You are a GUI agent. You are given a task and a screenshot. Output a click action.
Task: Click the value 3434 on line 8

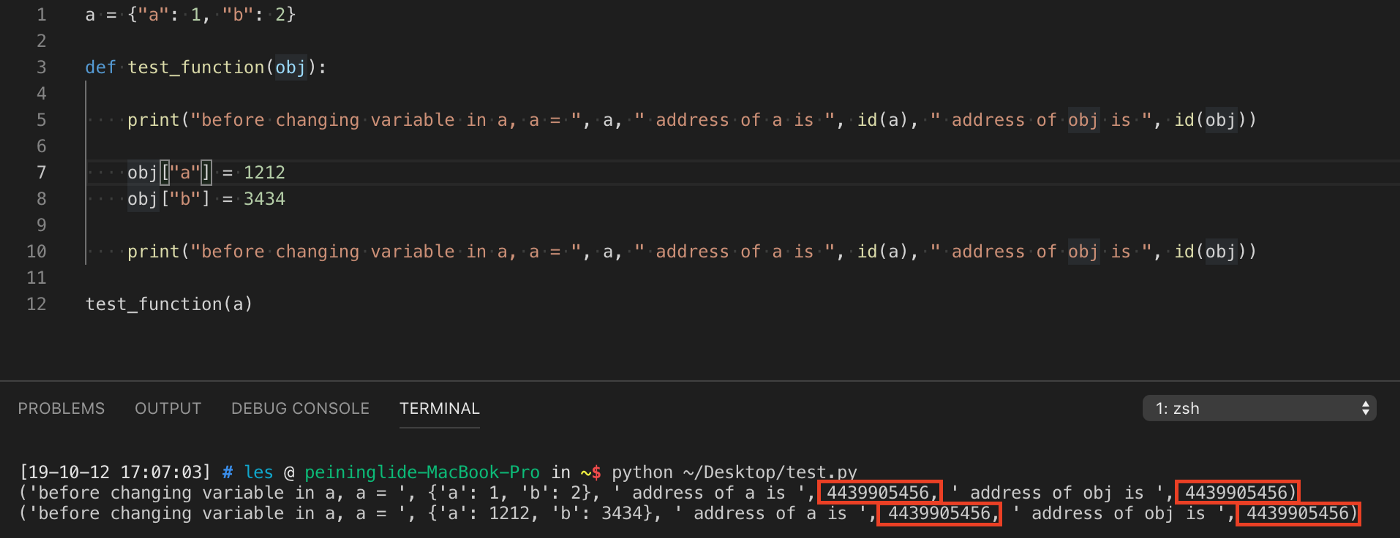tap(264, 199)
